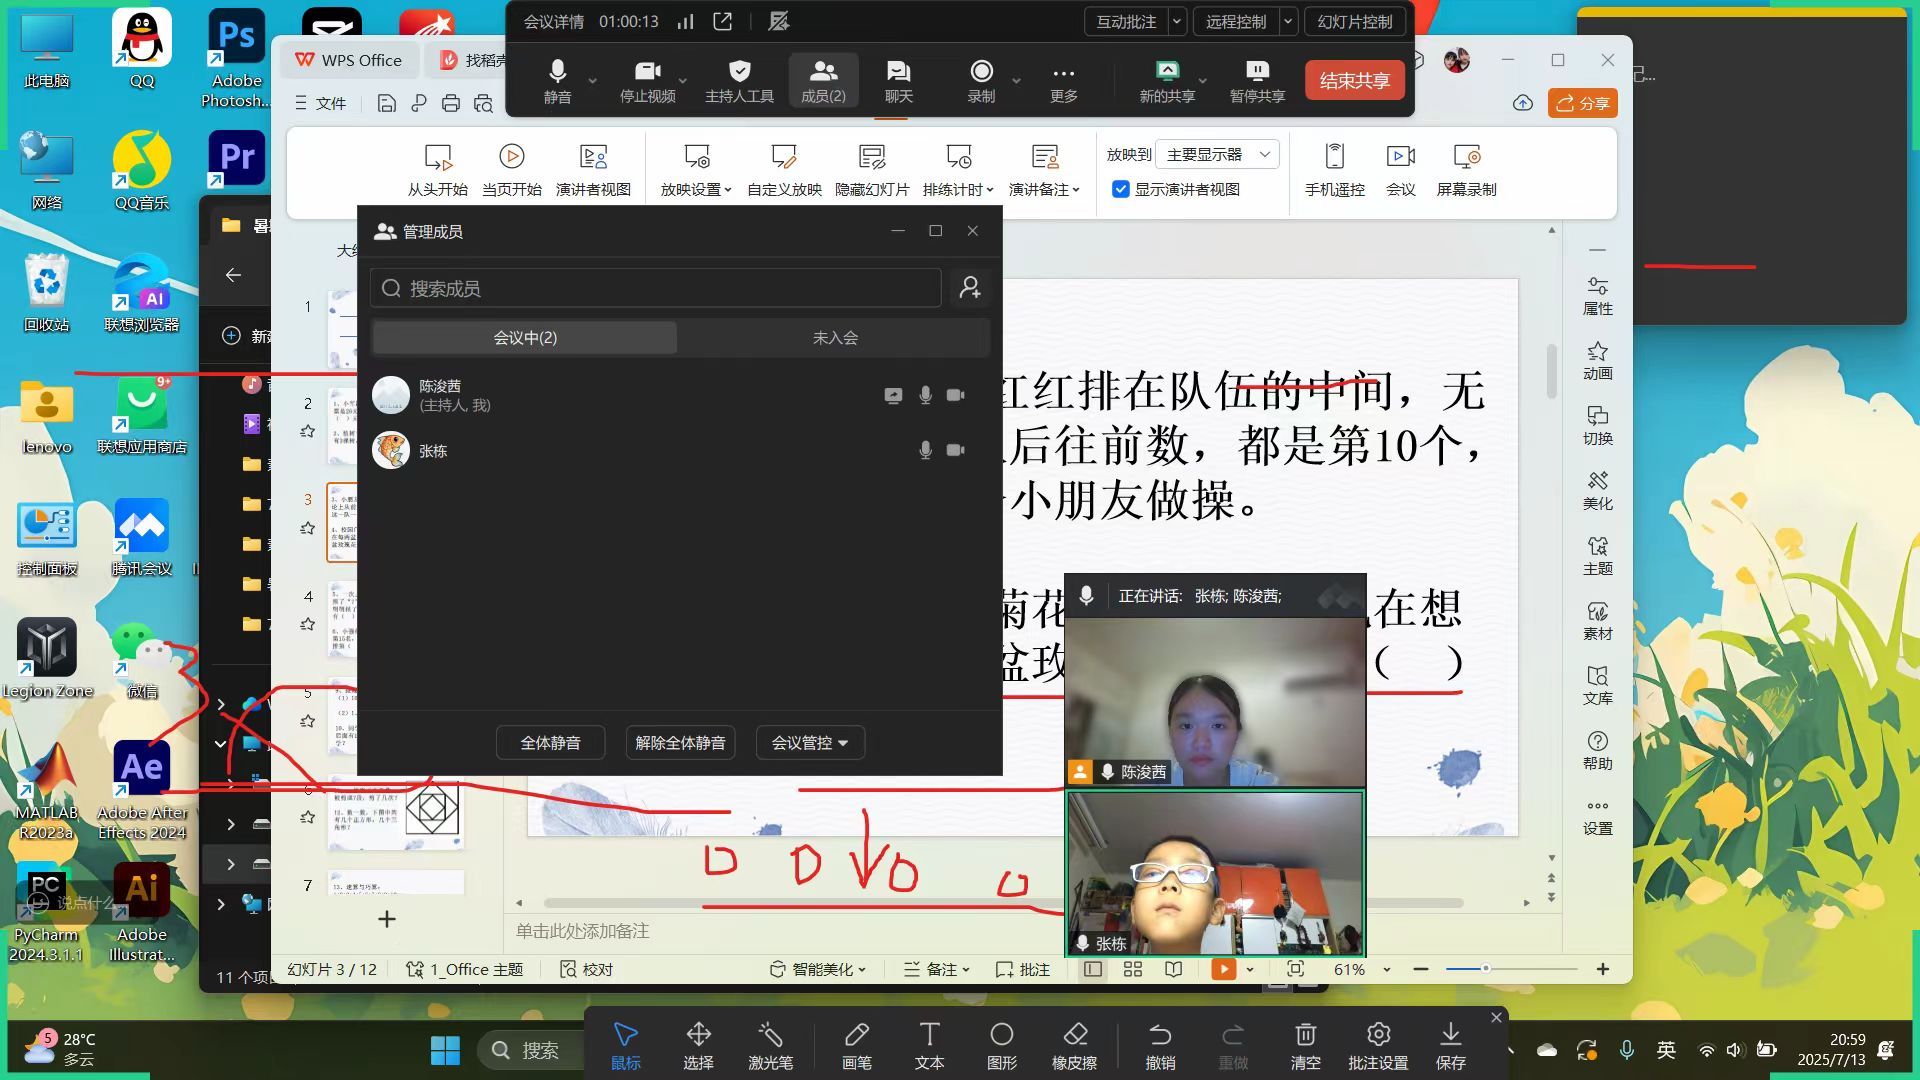Viewport: 1920px width, 1080px height.
Task: Open the meeting control dropdown
Action: tap(810, 743)
